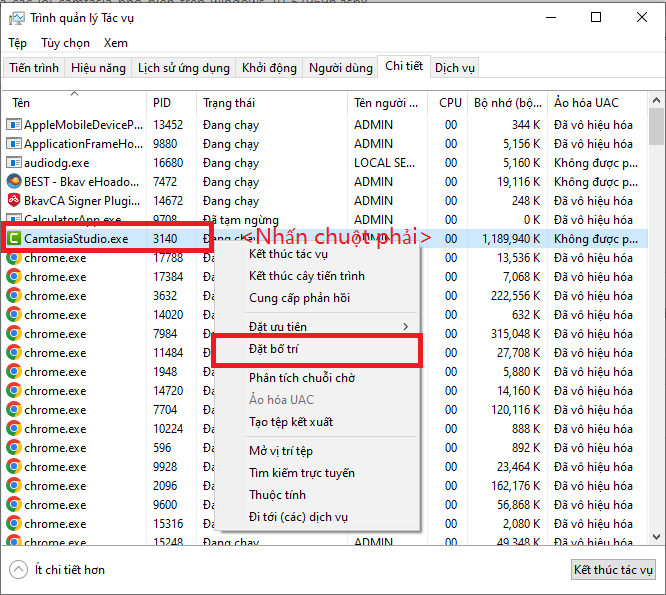Click the ApplicationFrameHo... process icon
This screenshot has height=595, width=666.
(14, 144)
